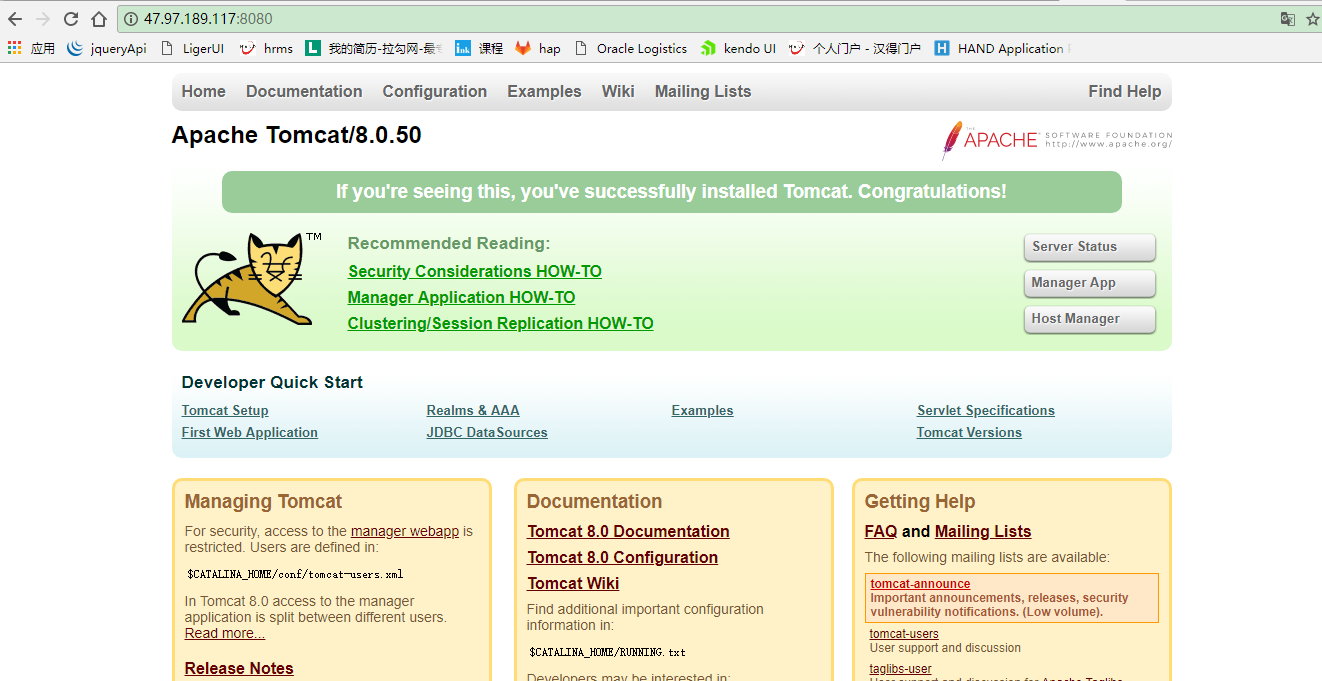Open the jqueryApi bookmark

[x=107, y=48]
